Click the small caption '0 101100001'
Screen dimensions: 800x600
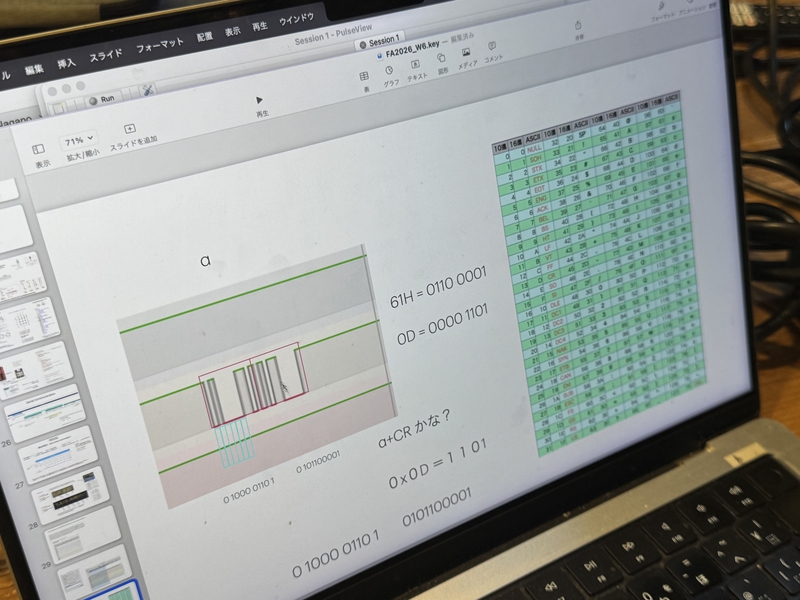[x=318, y=461]
